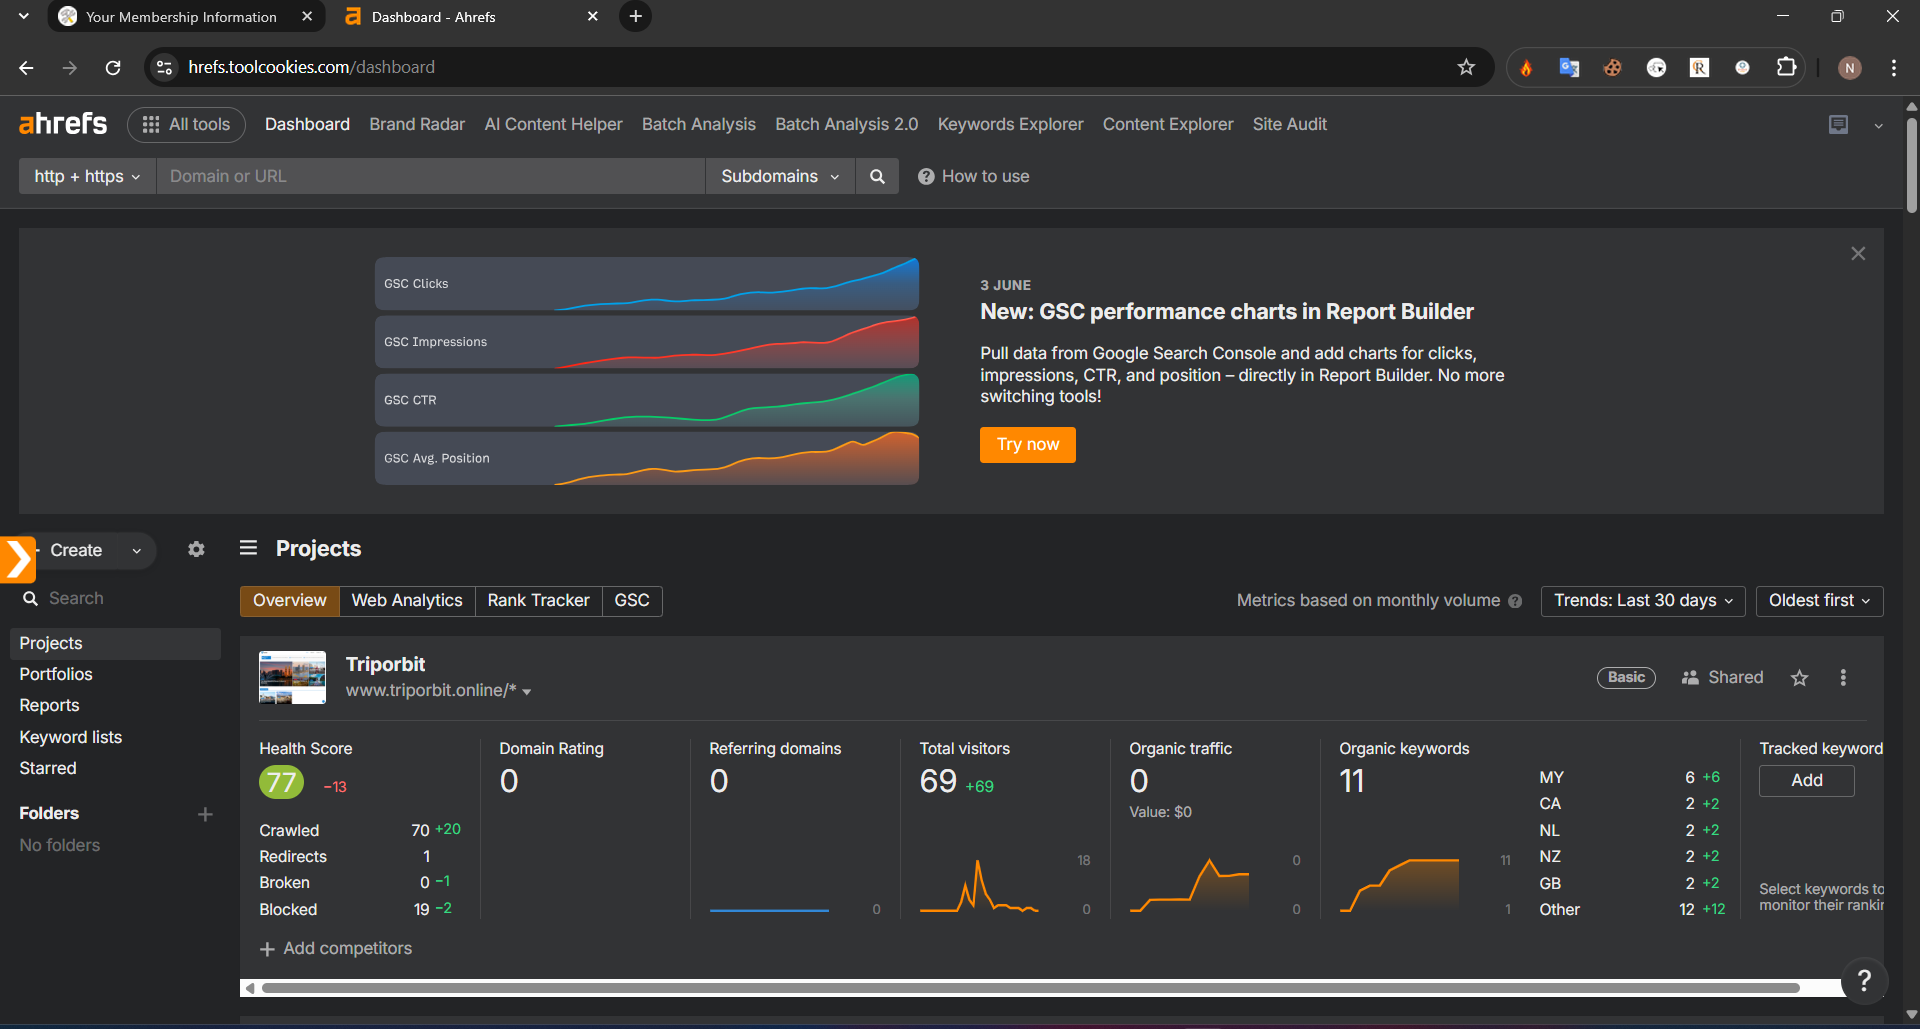The image size is (1920, 1029).
Task: Open the How to use help
Action: (973, 176)
